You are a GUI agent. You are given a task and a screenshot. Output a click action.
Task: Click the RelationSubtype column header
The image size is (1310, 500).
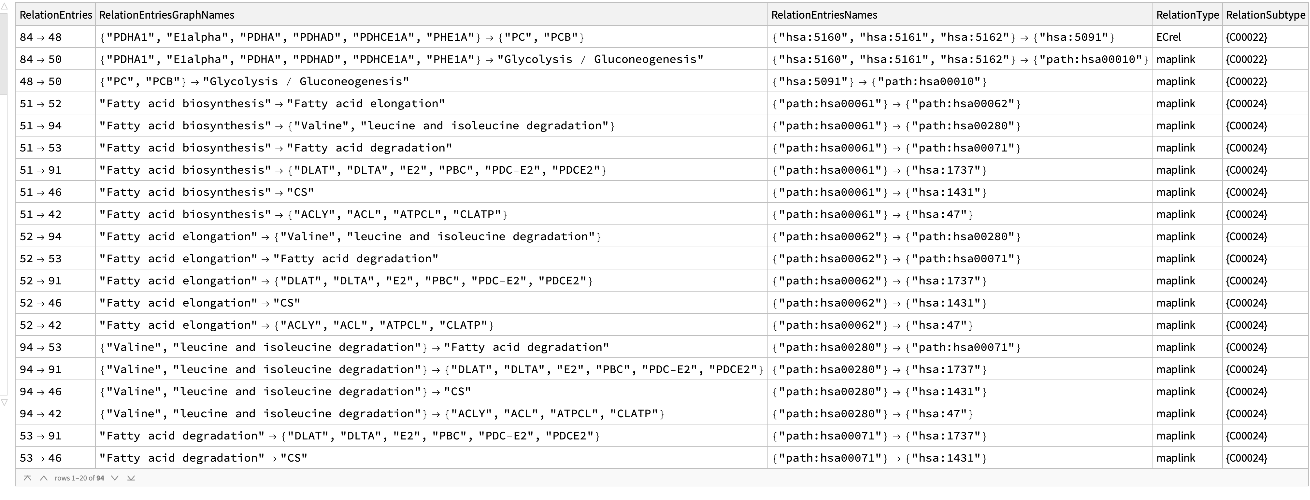(1265, 15)
